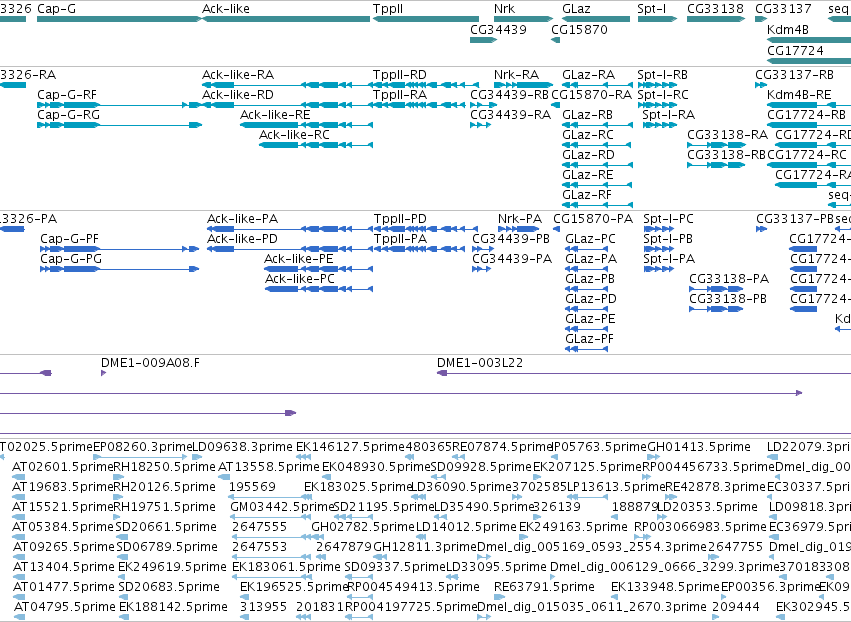Open the TppII gene label
851x622 pixels.
(x=388, y=9)
